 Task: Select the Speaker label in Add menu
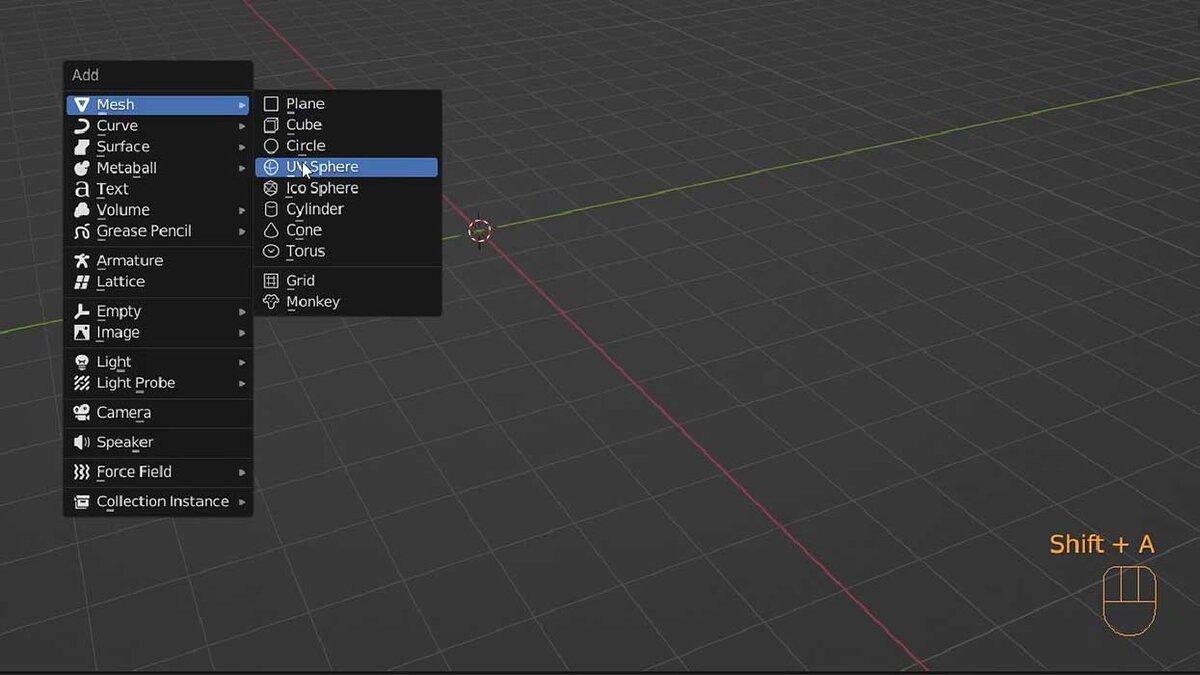click(125, 443)
